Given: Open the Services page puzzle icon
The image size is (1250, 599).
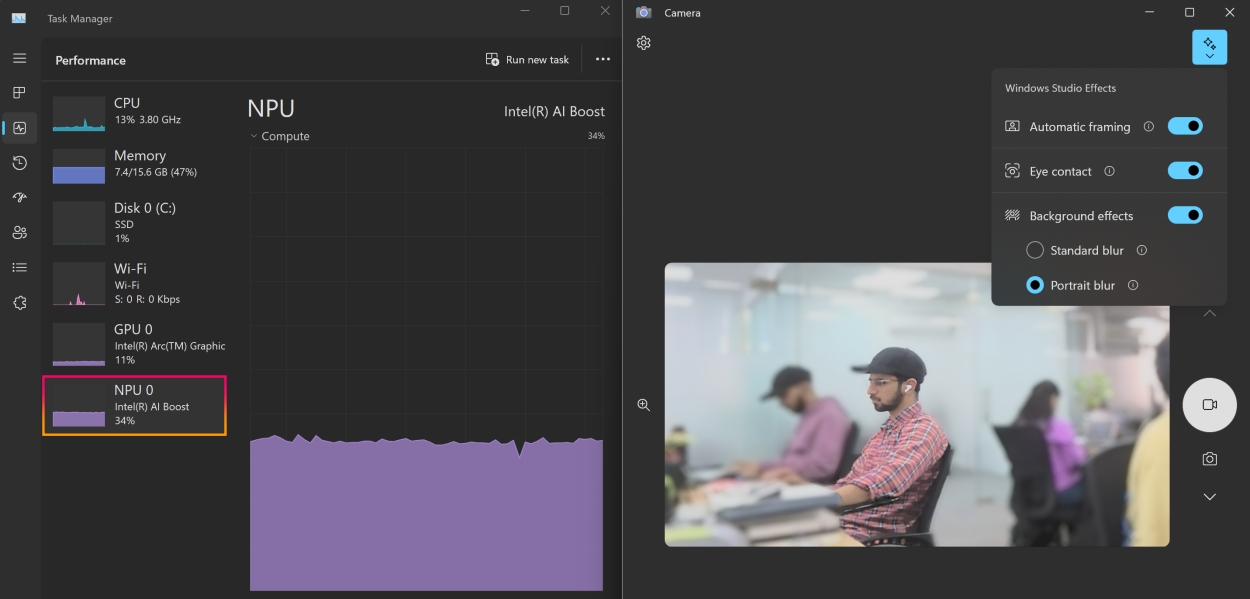Looking at the screenshot, I should coord(19,303).
